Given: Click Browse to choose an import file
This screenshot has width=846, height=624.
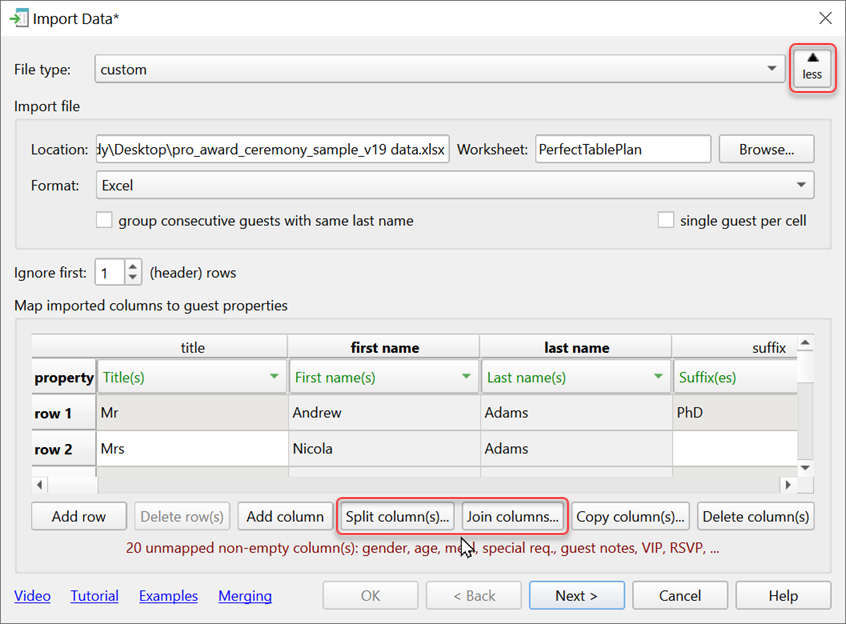Looking at the screenshot, I should tap(766, 148).
